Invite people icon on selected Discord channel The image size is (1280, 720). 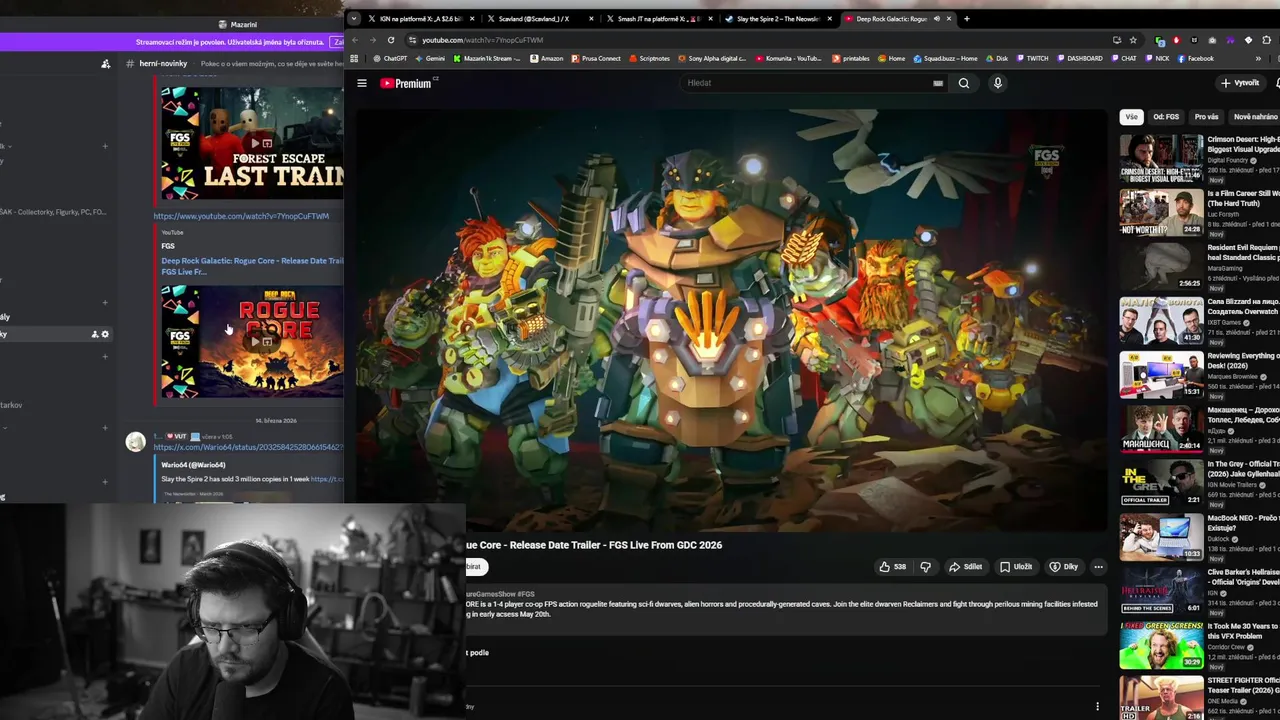pyautogui.click(x=95, y=334)
